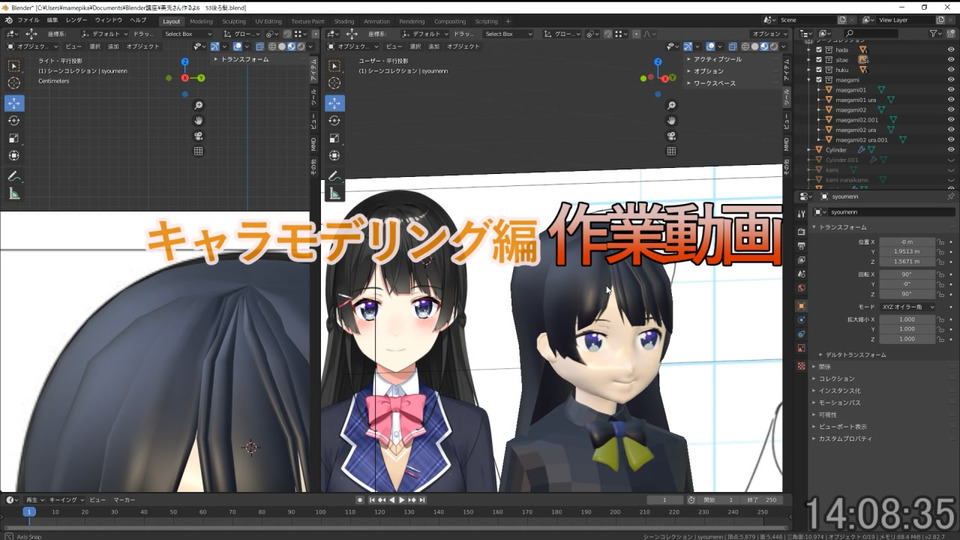This screenshot has width=960, height=540.
Task: Show Cylinder.001 via its hidden-eye icon
Action: pos(951,160)
